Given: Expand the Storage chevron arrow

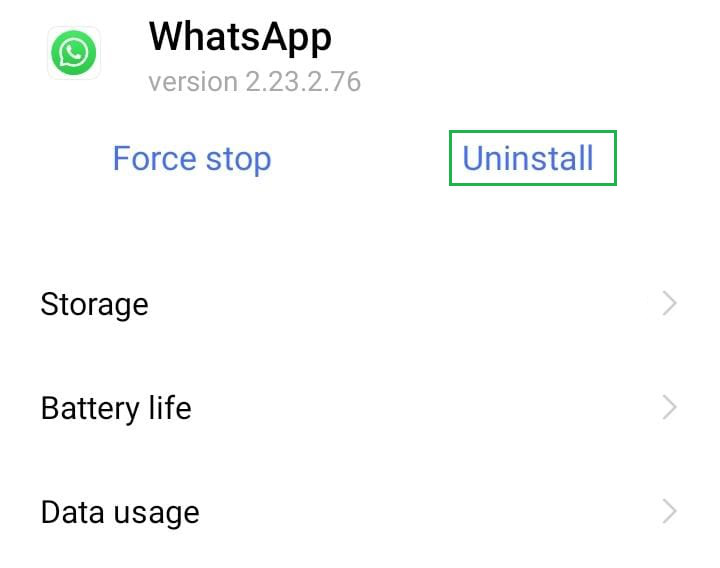Looking at the screenshot, I should (669, 304).
